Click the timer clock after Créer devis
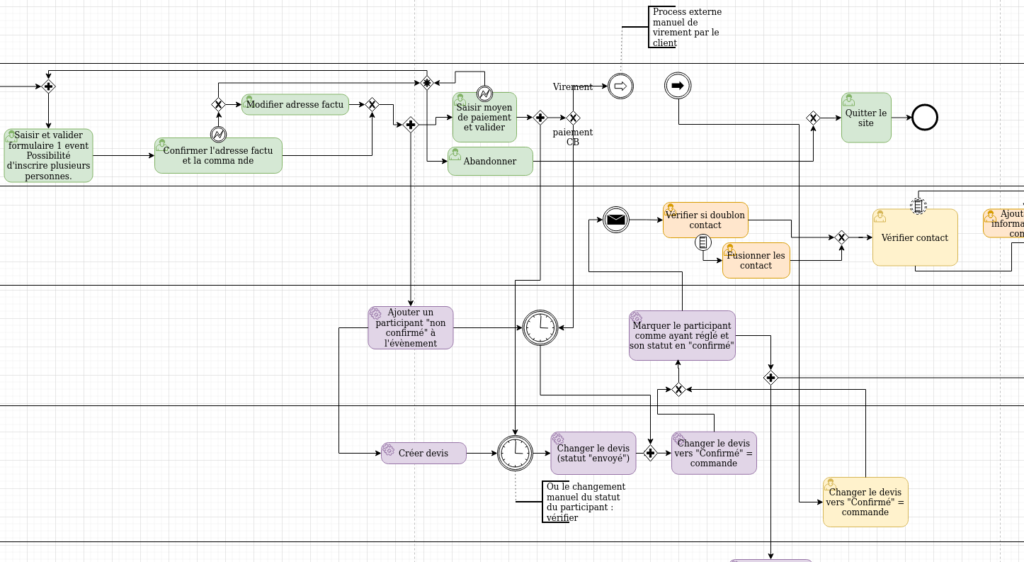The width and height of the screenshot is (1024, 562). [x=515, y=453]
